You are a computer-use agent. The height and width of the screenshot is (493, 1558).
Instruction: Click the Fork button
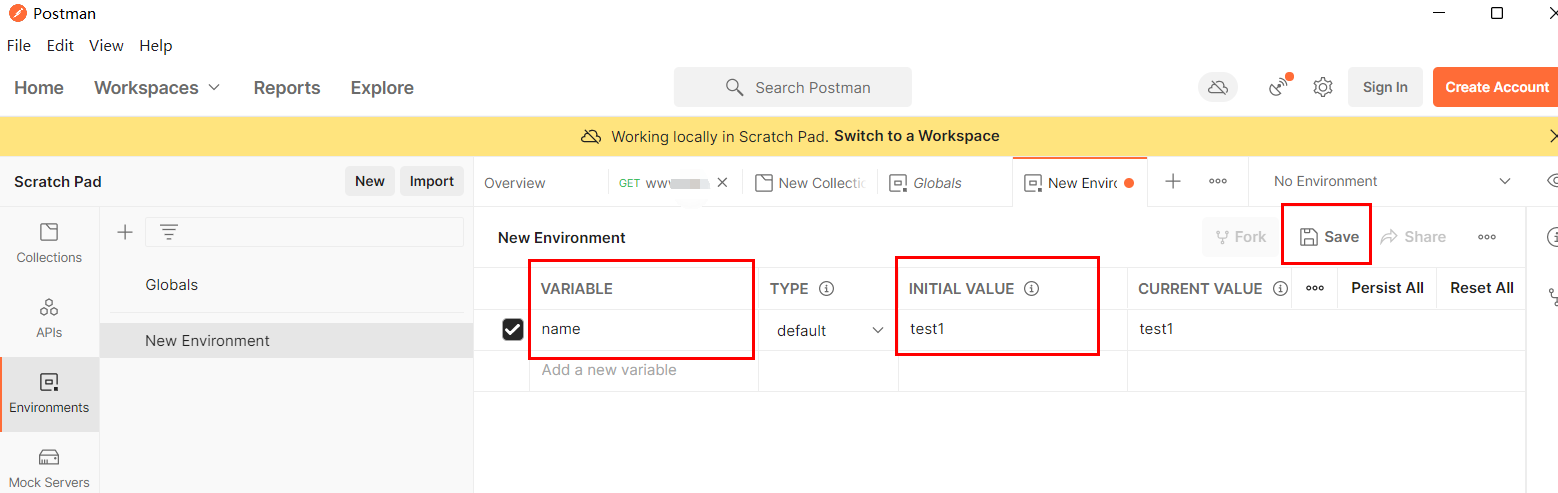point(1240,237)
